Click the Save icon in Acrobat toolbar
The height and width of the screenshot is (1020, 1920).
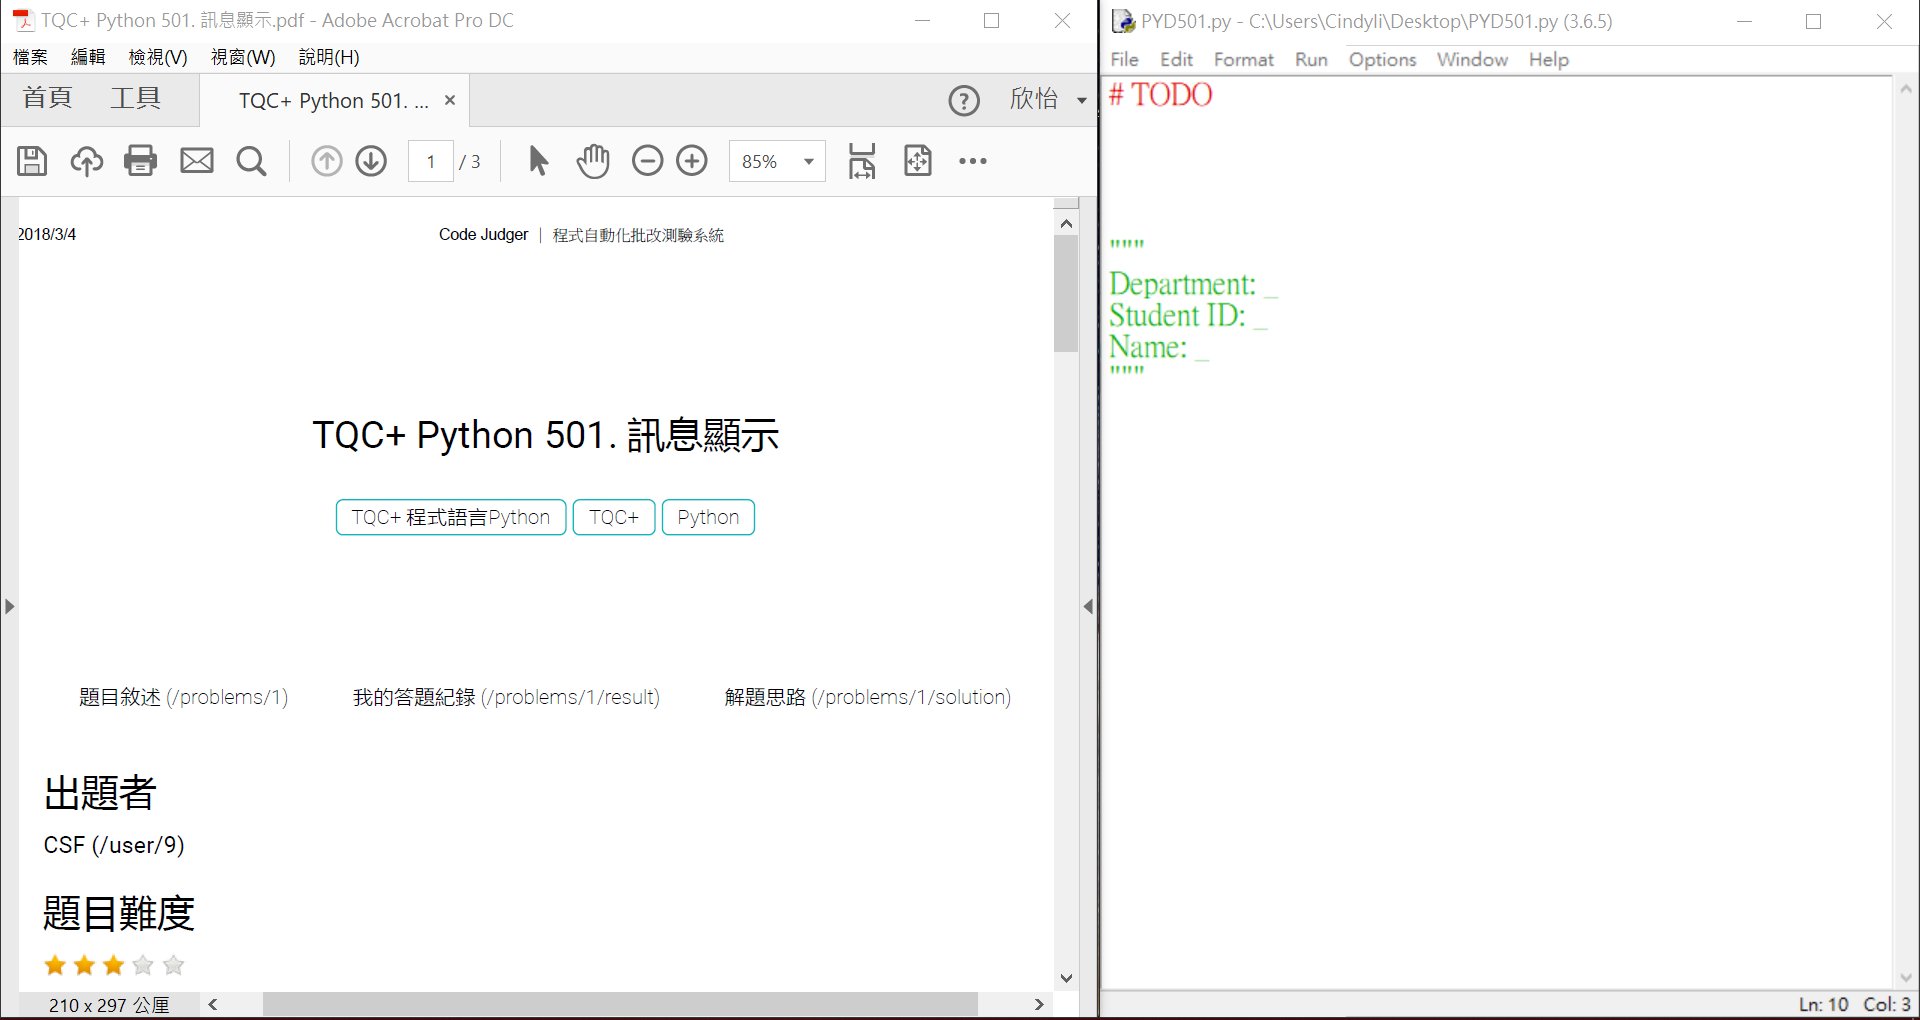point(32,161)
